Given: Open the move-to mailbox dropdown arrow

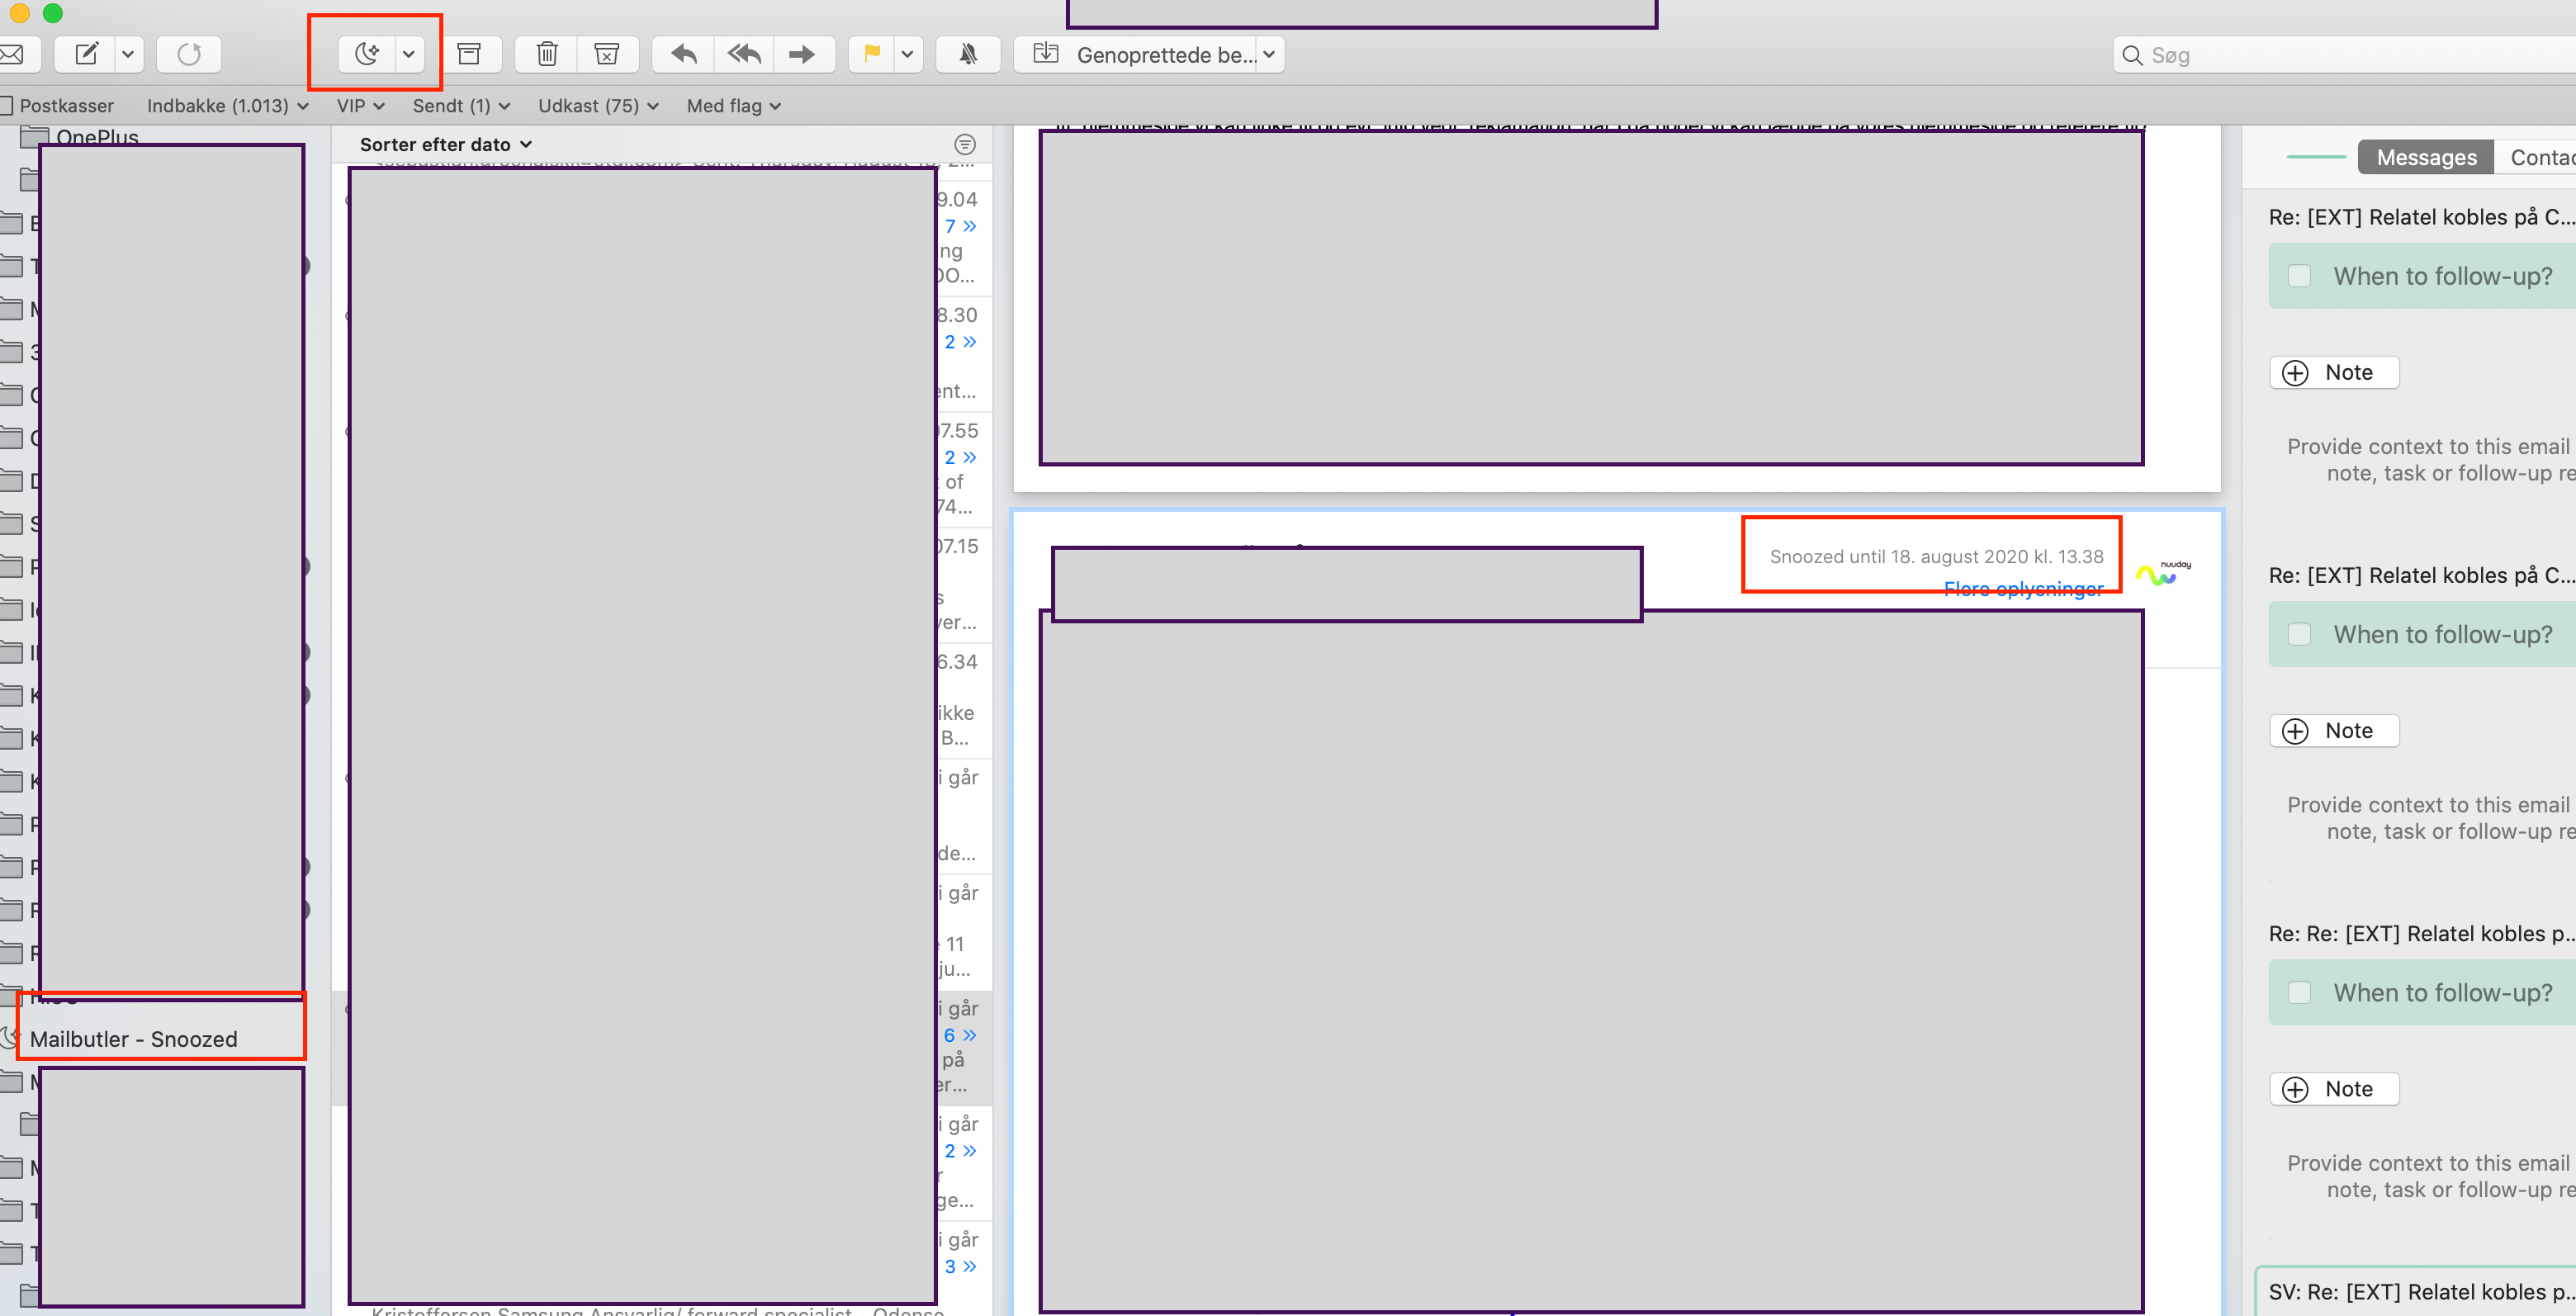Looking at the screenshot, I should 1269,54.
